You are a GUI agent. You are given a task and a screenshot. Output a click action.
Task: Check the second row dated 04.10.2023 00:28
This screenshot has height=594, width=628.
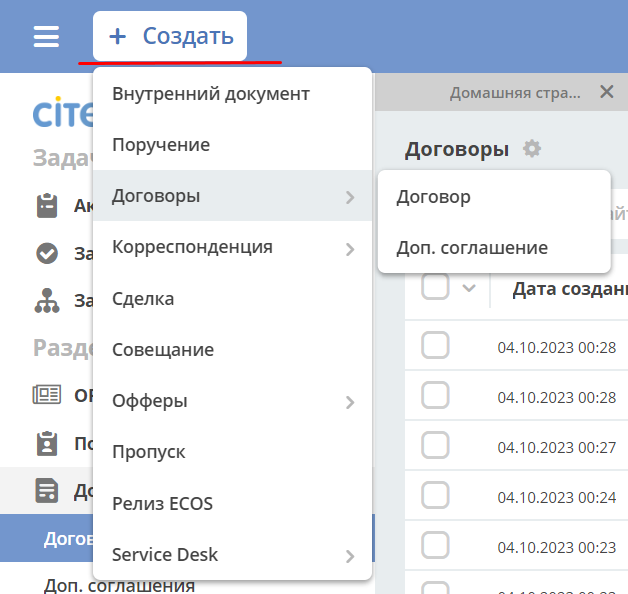click(435, 395)
